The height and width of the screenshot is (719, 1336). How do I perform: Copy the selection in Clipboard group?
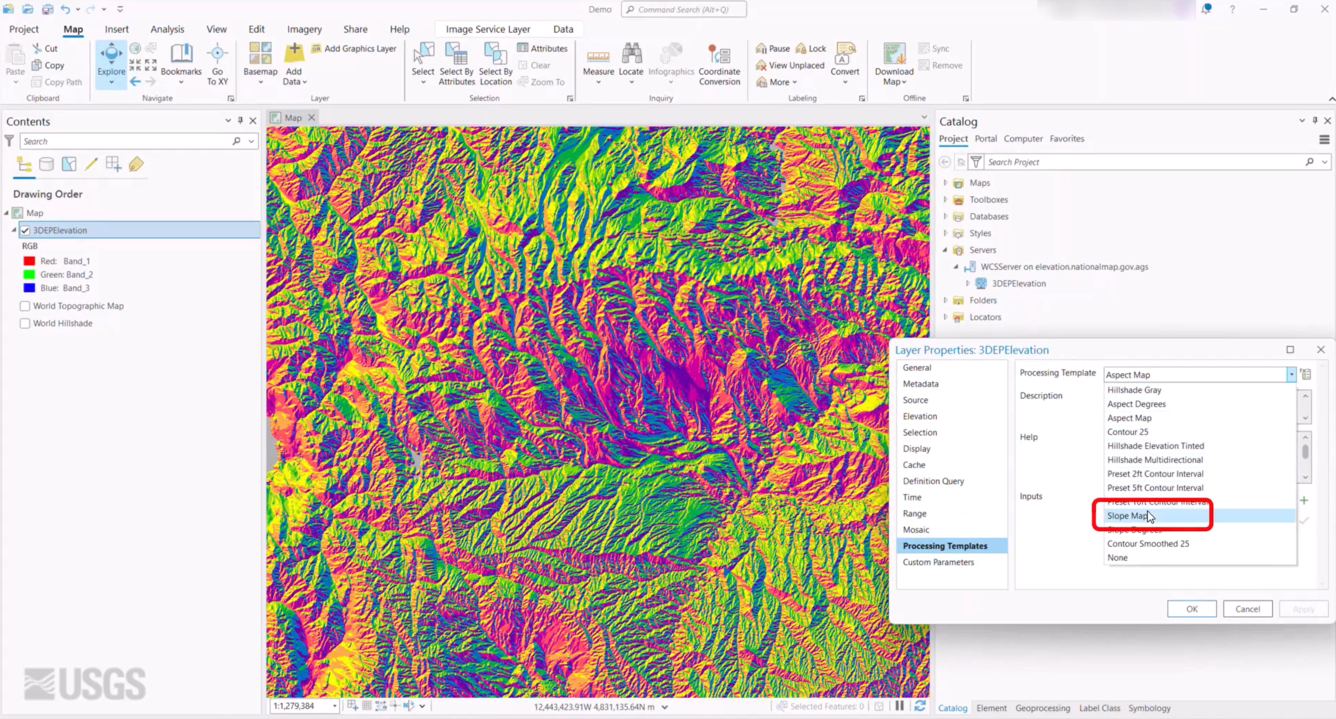click(x=48, y=65)
